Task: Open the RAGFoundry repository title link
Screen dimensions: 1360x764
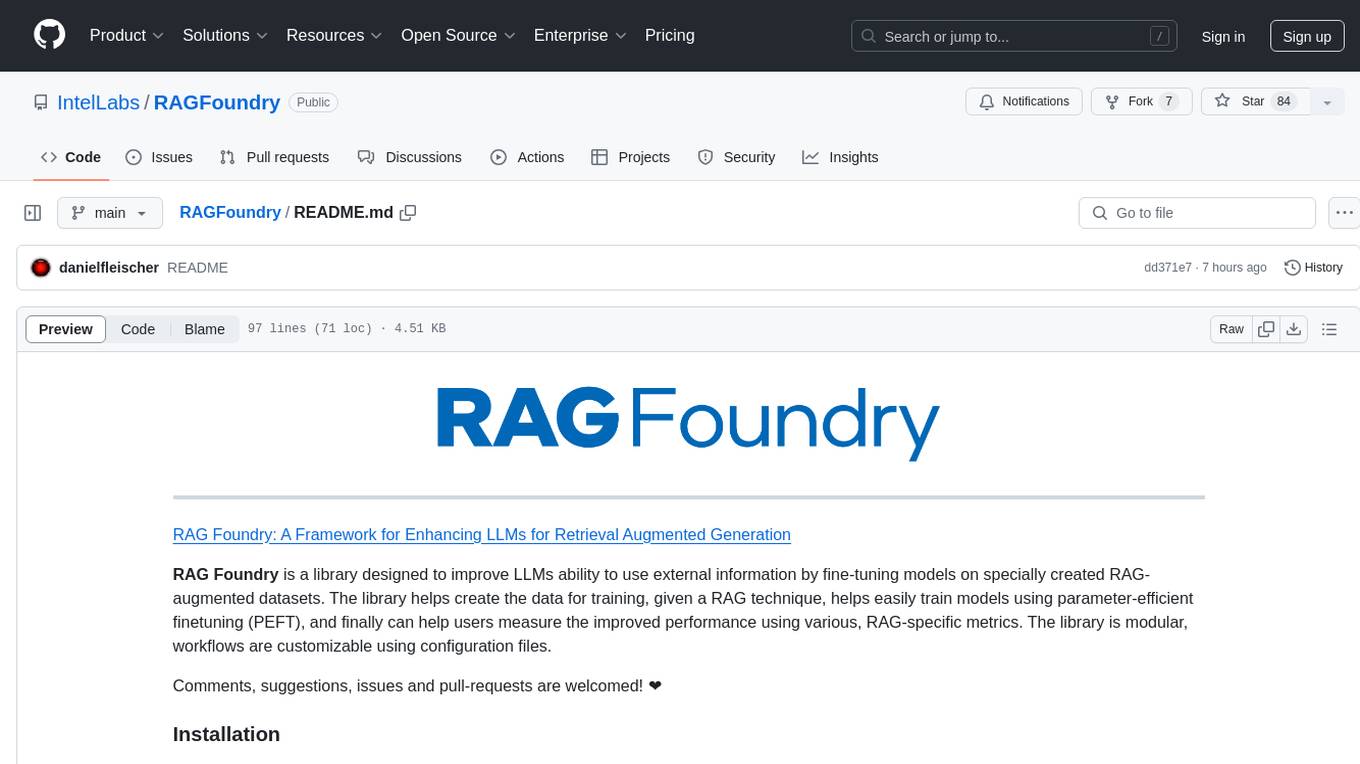Action: click(217, 102)
